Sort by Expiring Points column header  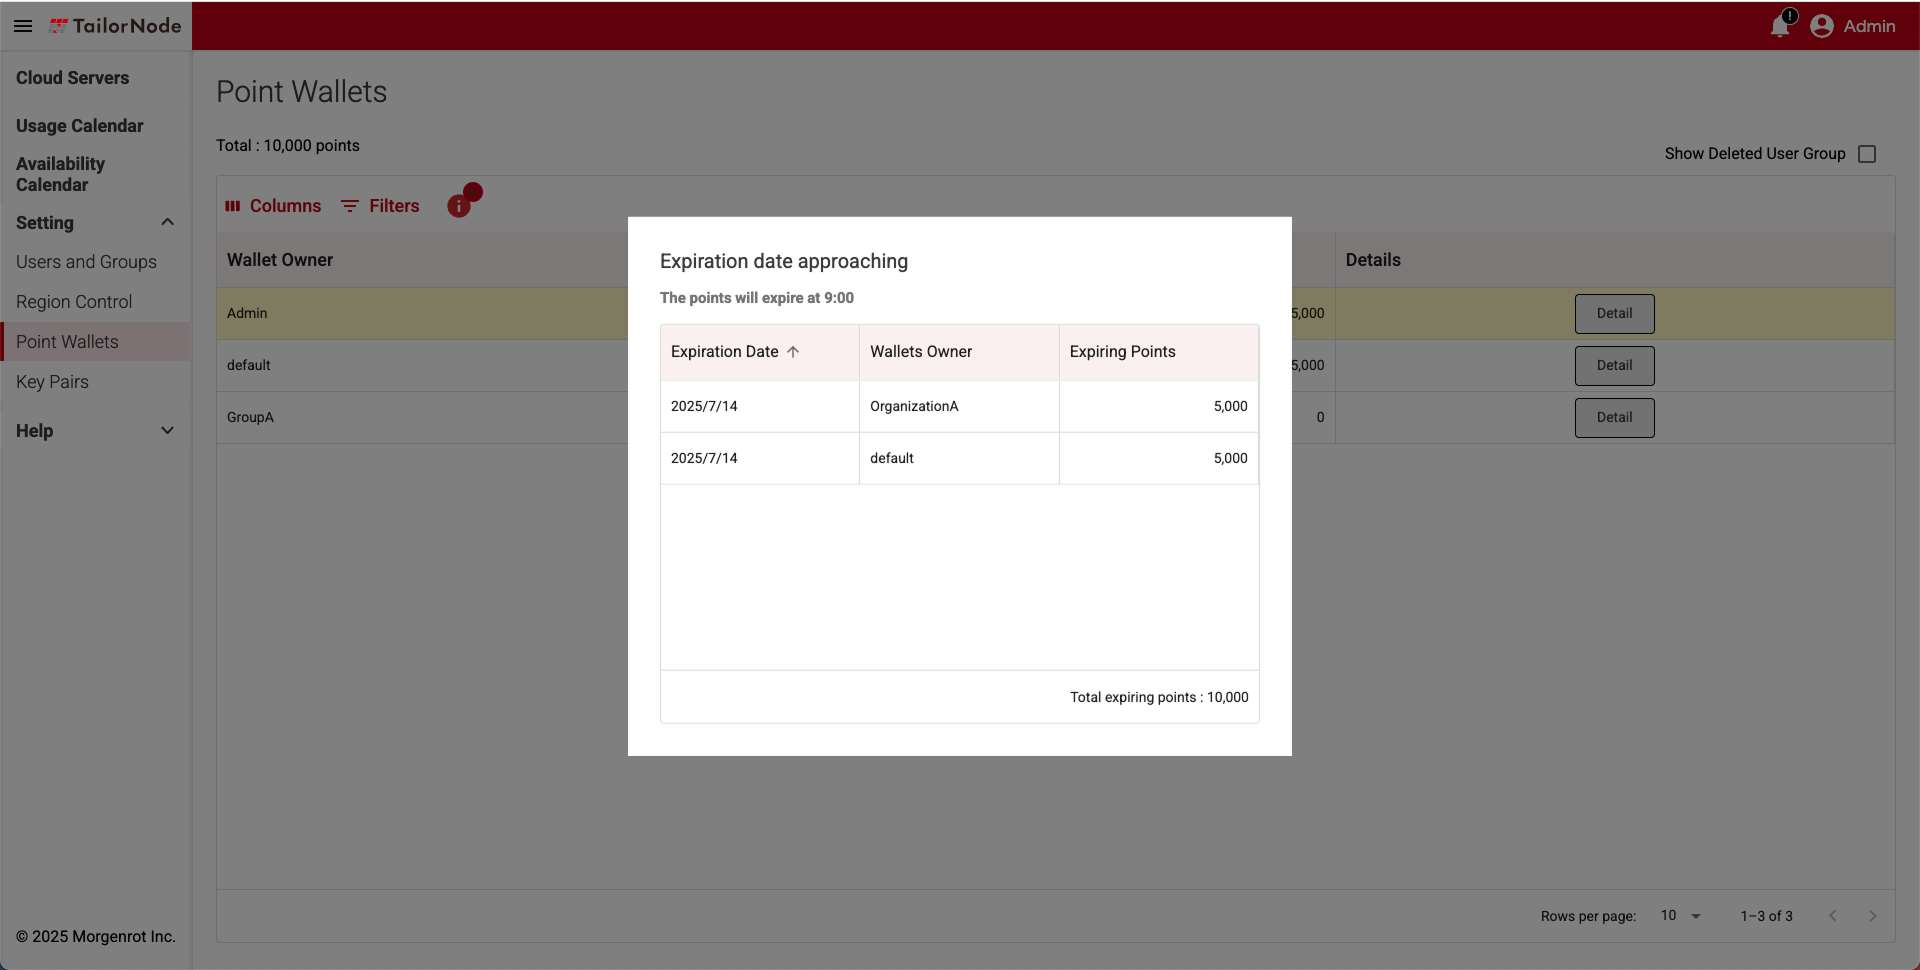coord(1158,352)
